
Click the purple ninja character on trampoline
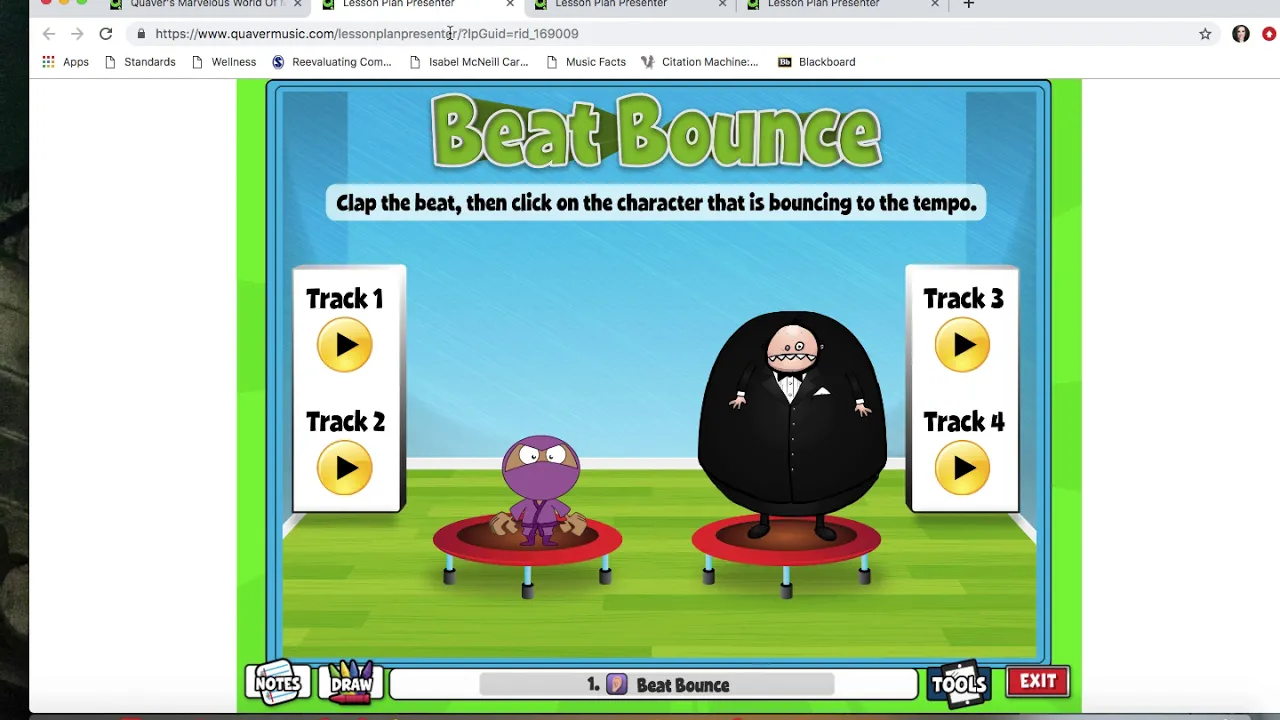pyautogui.click(x=540, y=490)
